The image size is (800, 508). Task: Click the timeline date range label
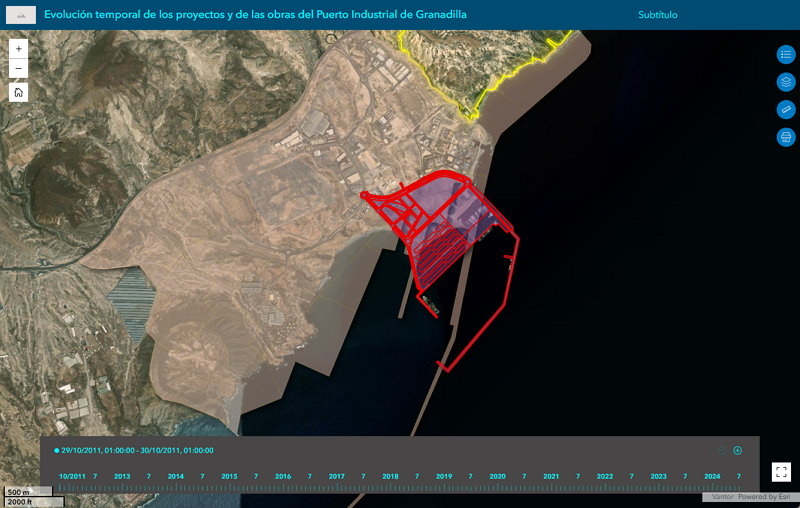[x=137, y=450]
